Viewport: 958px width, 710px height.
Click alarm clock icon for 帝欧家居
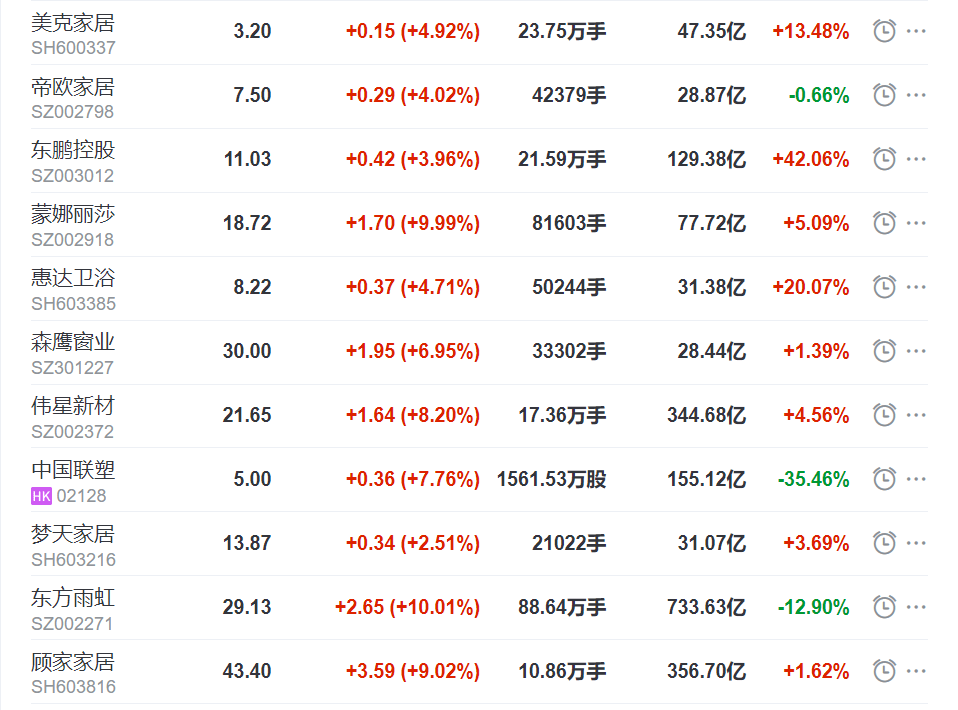click(884, 95)
